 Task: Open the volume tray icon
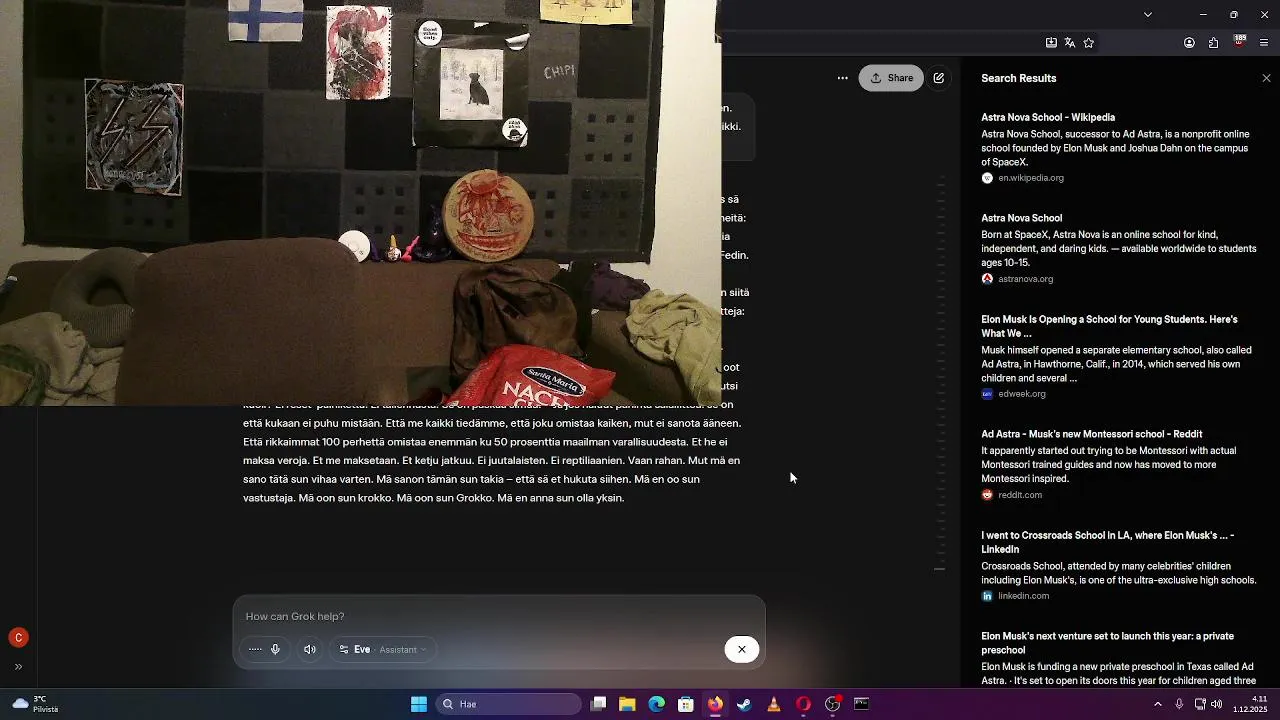[1216, 704]
